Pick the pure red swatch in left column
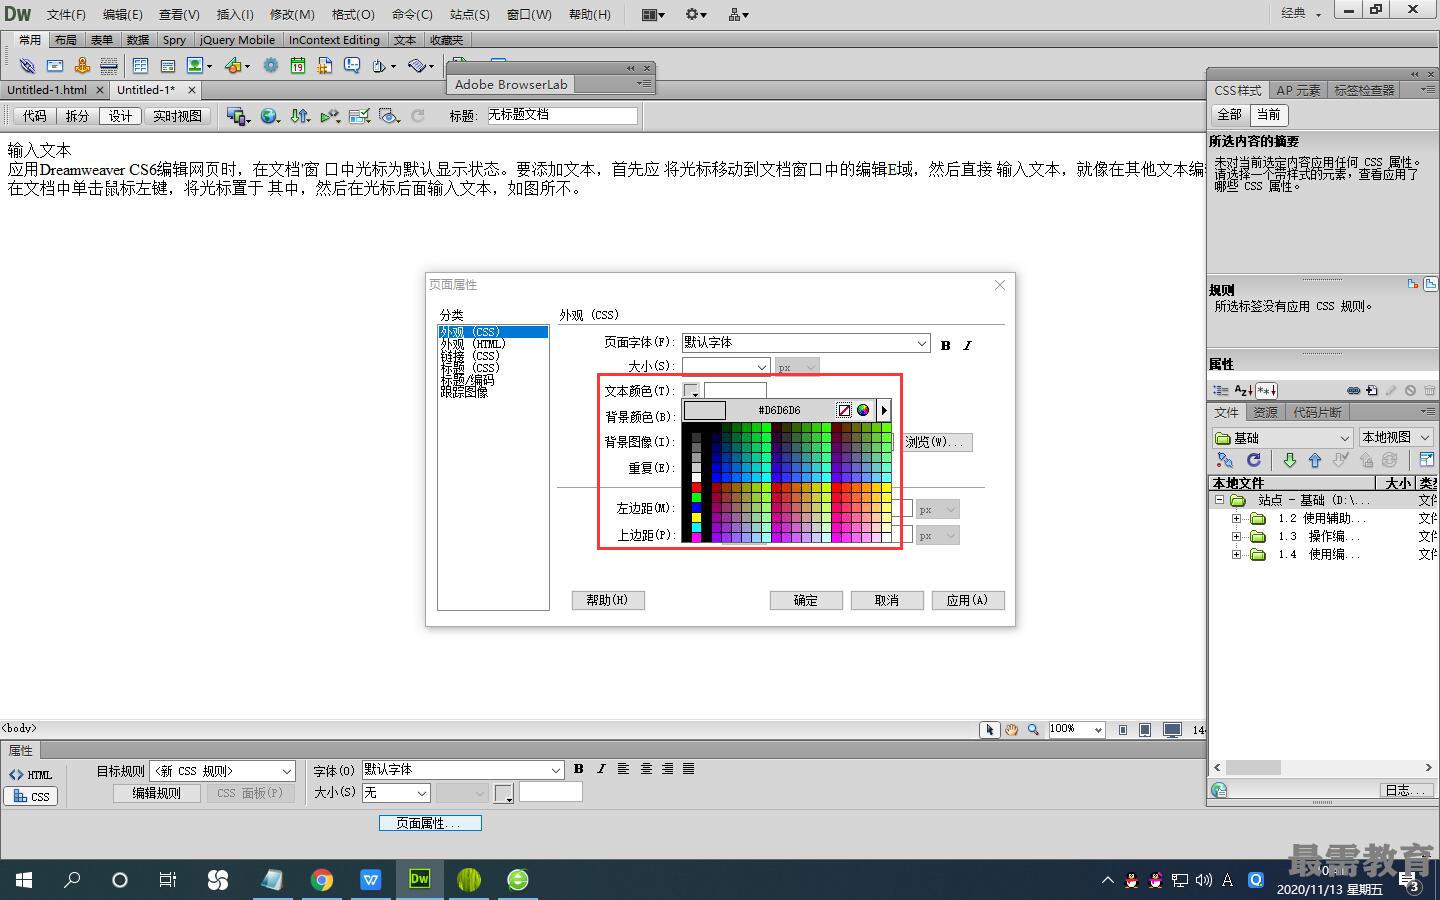The width and height of the screenshot is (1440, 900). coord(697,487)
